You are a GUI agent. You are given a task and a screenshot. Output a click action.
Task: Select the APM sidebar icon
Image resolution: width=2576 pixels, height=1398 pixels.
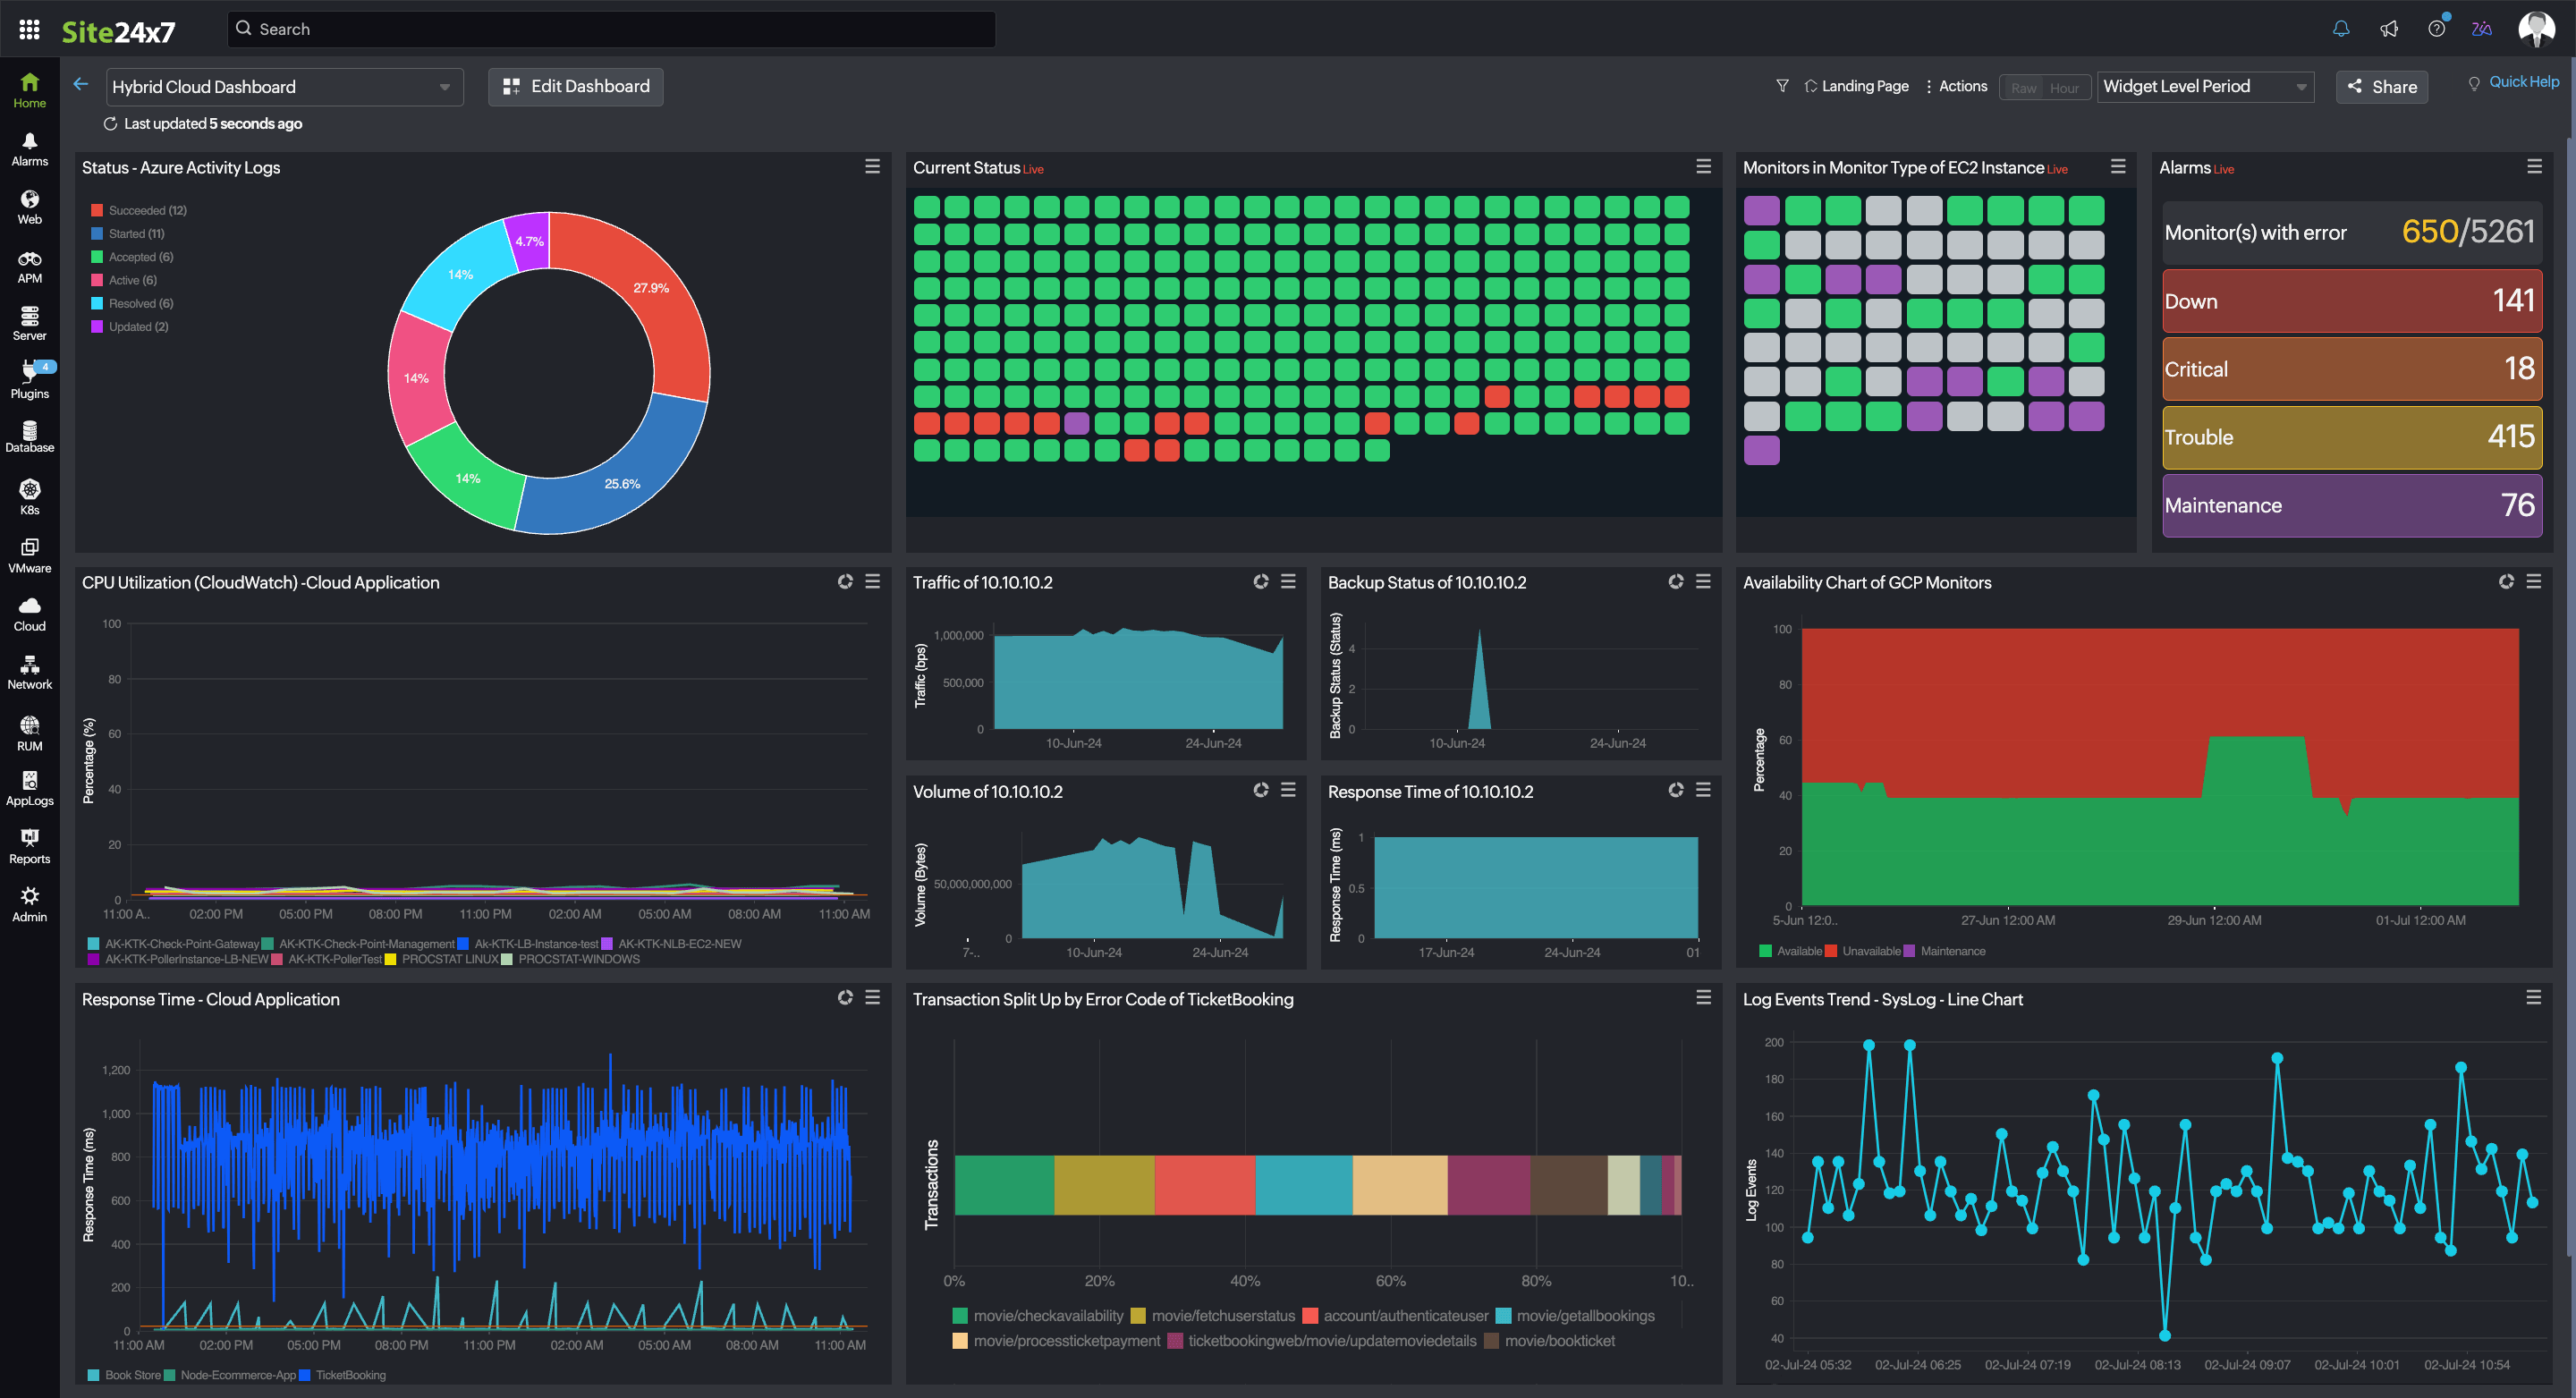[29, 266]
